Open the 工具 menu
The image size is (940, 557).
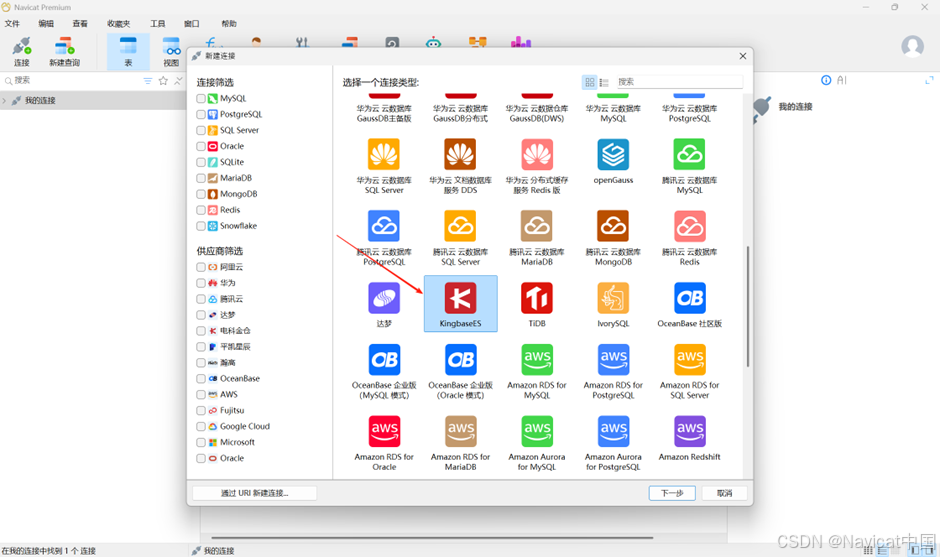tap(158, 23)
